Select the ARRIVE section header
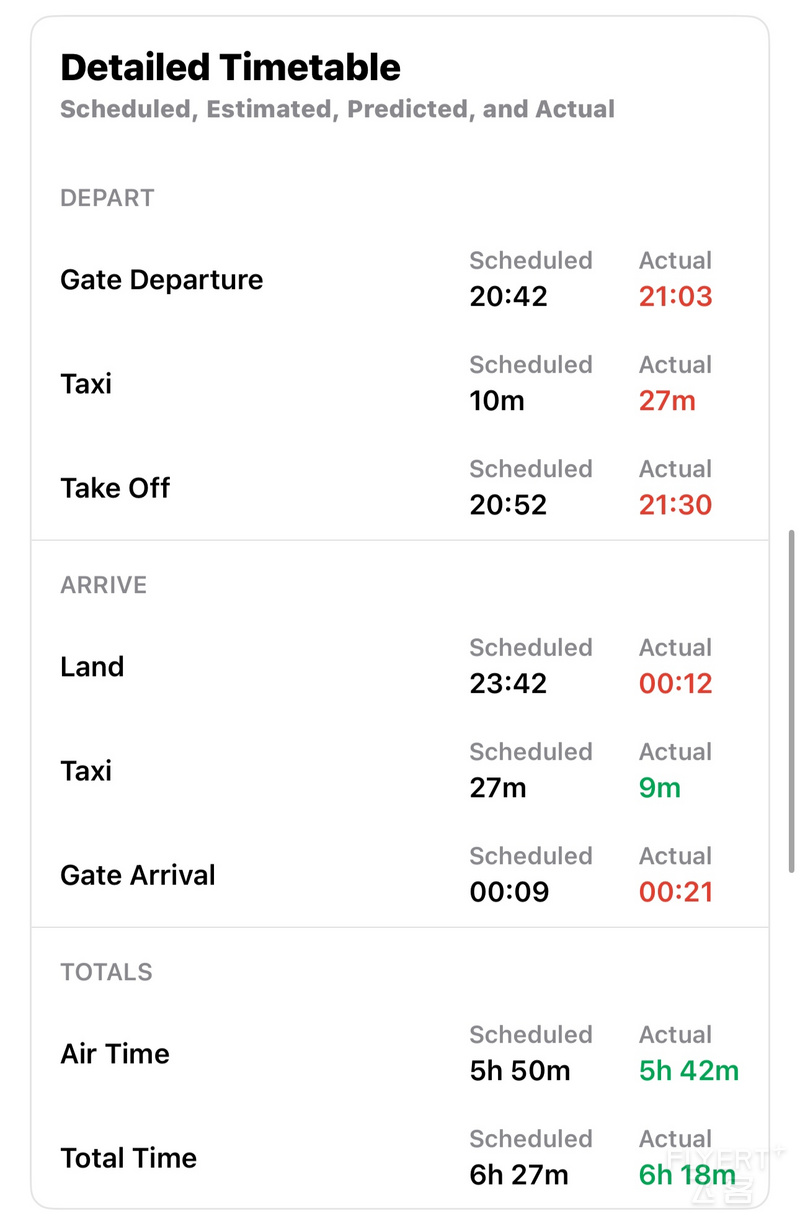Image resolution: width=800 pixels, height=1219 pixels. [x=103, y=585]
